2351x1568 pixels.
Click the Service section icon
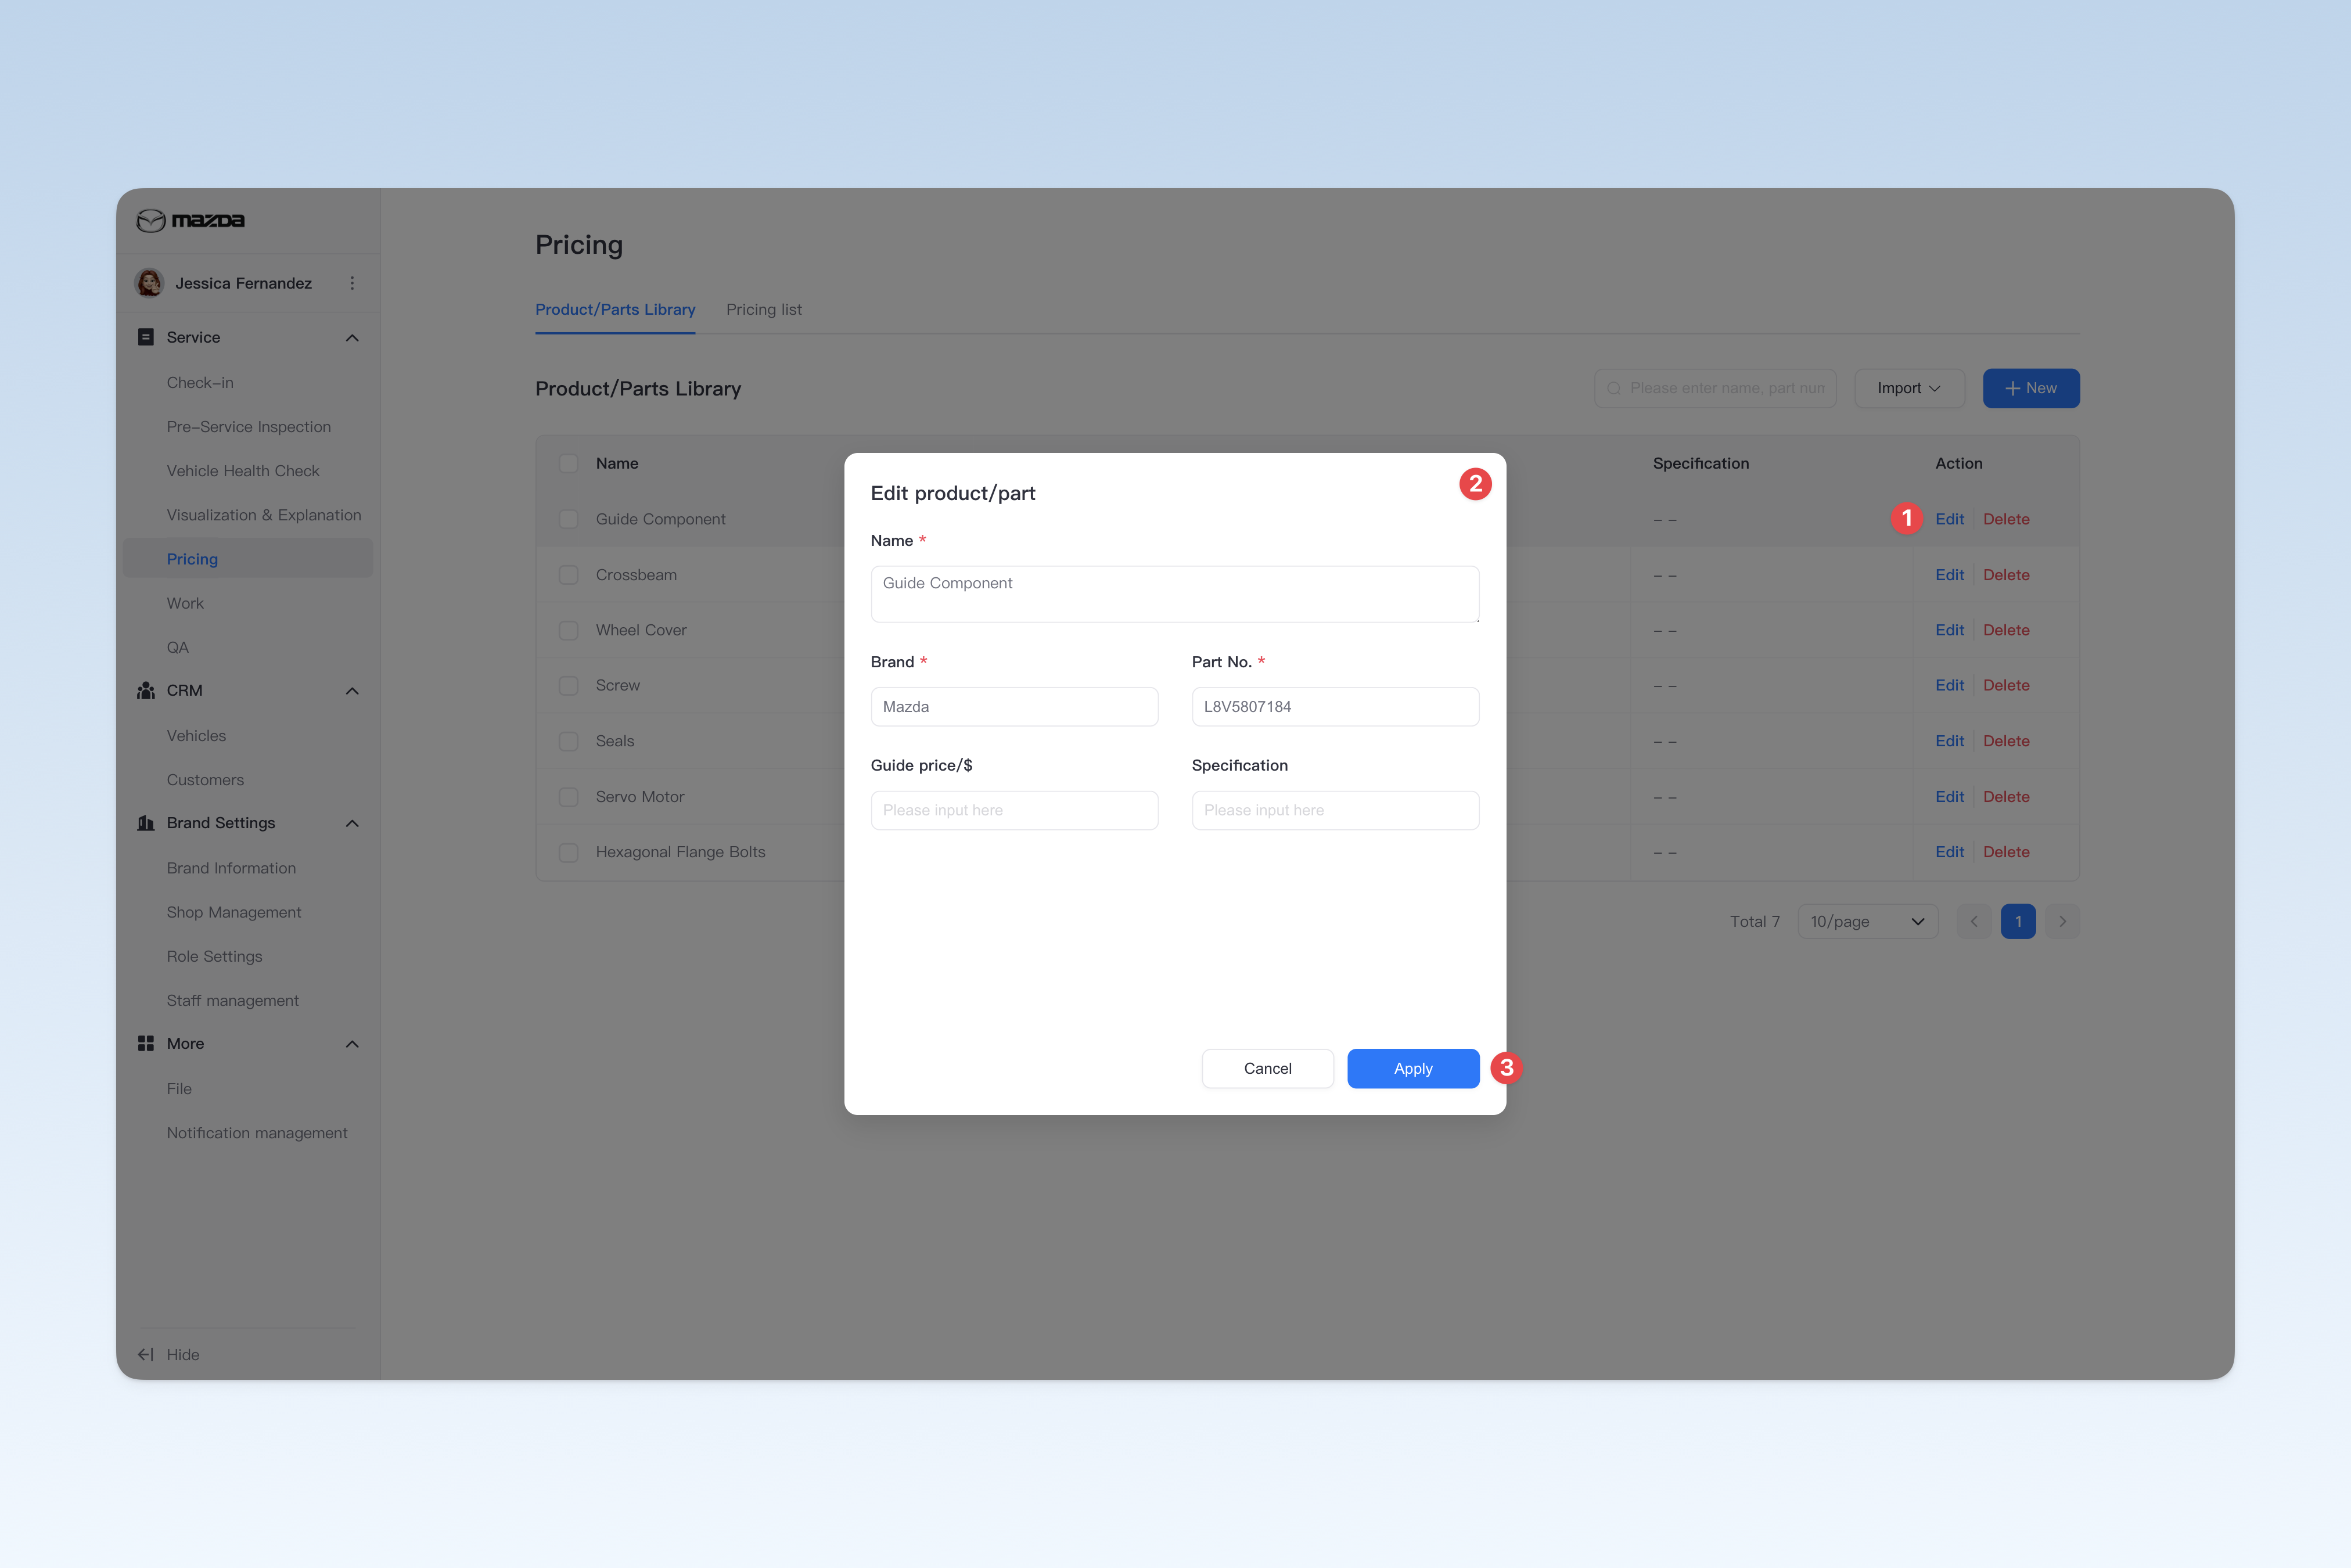(x=146, y=337)
